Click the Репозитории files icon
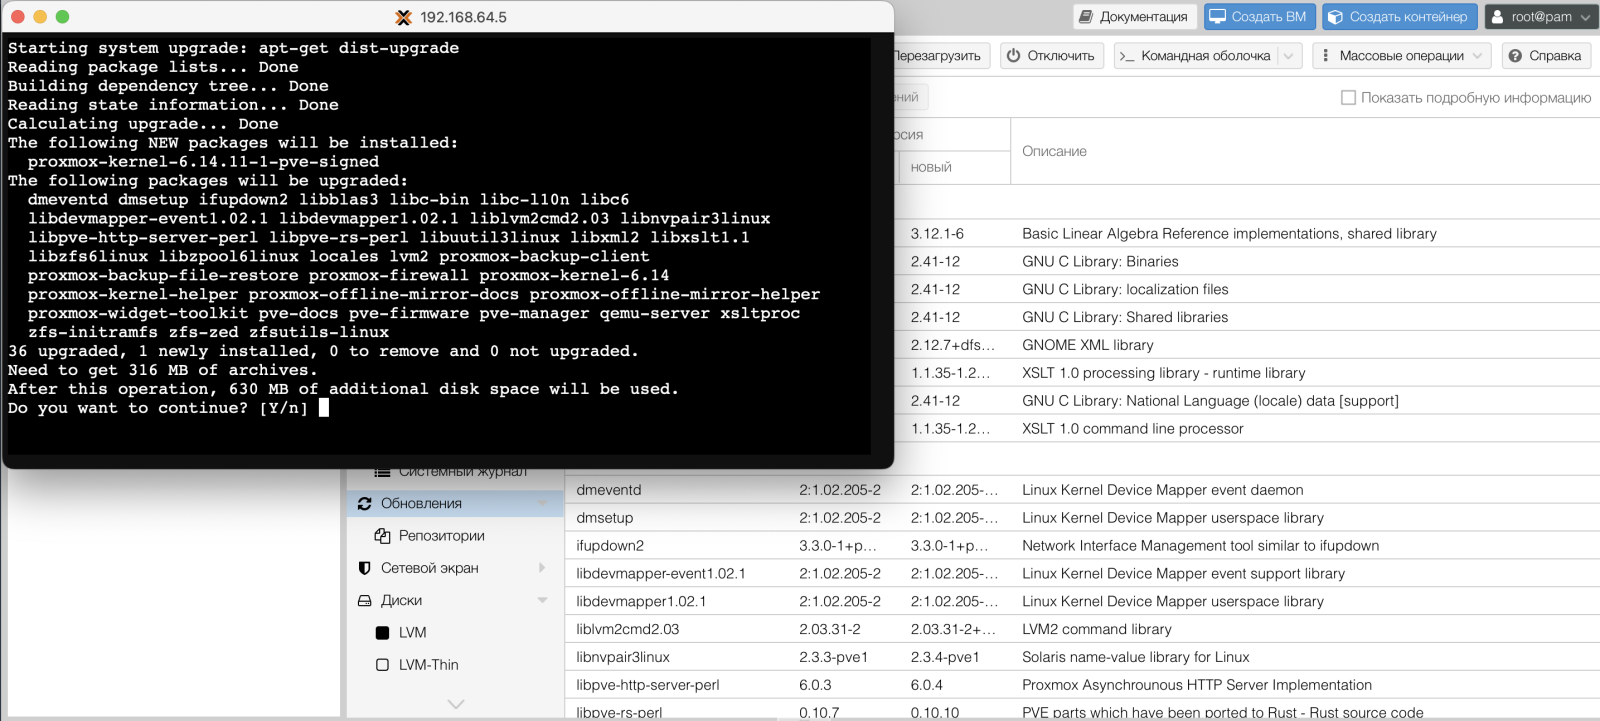The width and height of the screenshot is (1600, 721). click(x=382, y=535)
